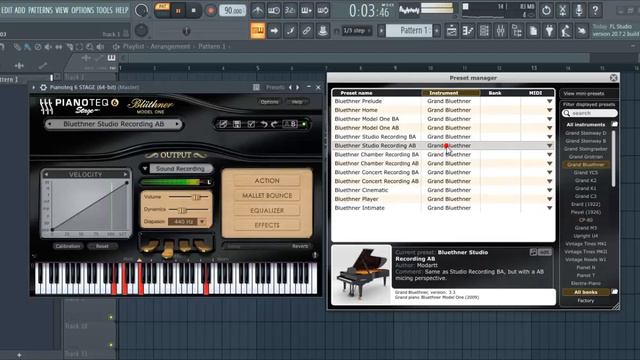Expand dropdown arrow for Bluethner Intimate row
This screenshot has width=640, height=360.
pos(549,208)
